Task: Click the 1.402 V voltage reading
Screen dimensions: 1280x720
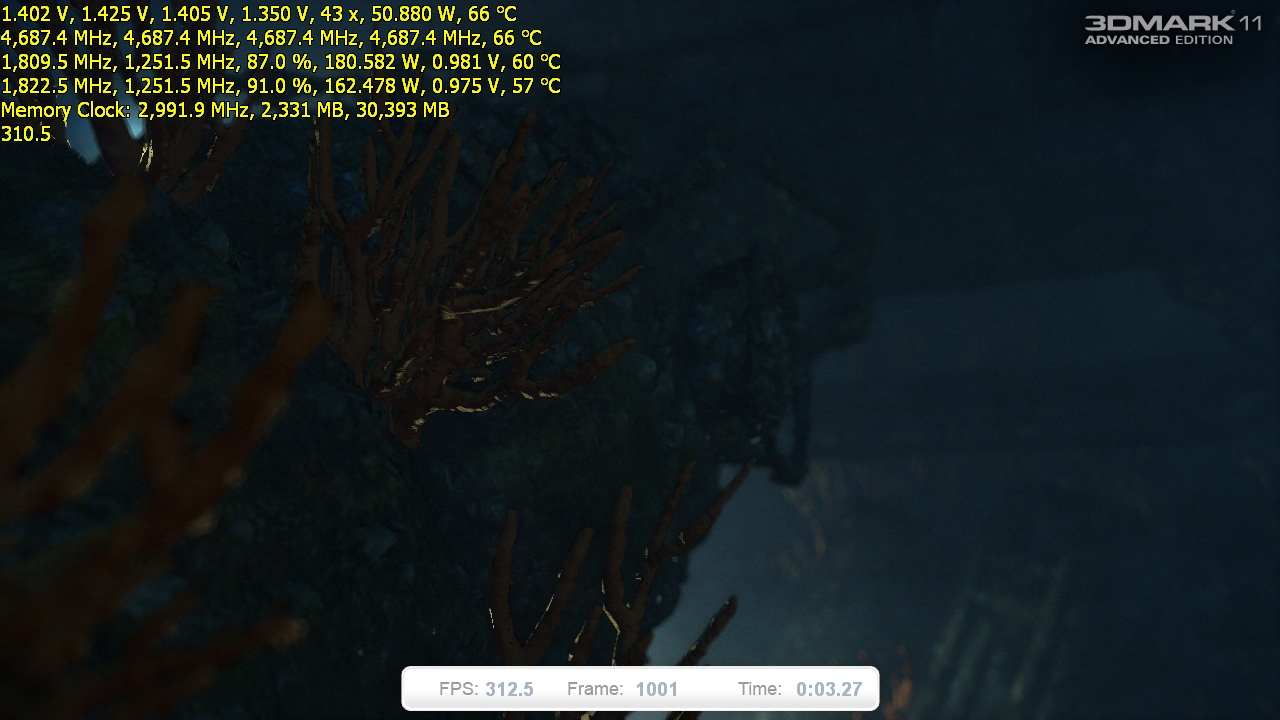Action: [x=36, y=14]
